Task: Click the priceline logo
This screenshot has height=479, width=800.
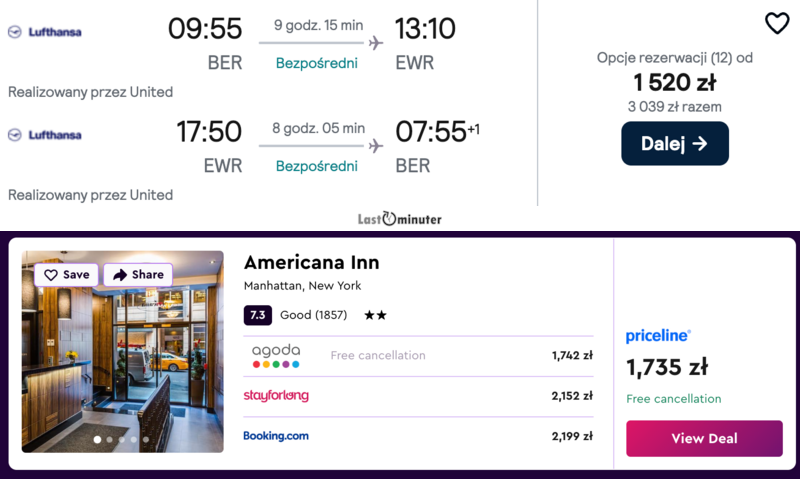Action: point(658,336)
